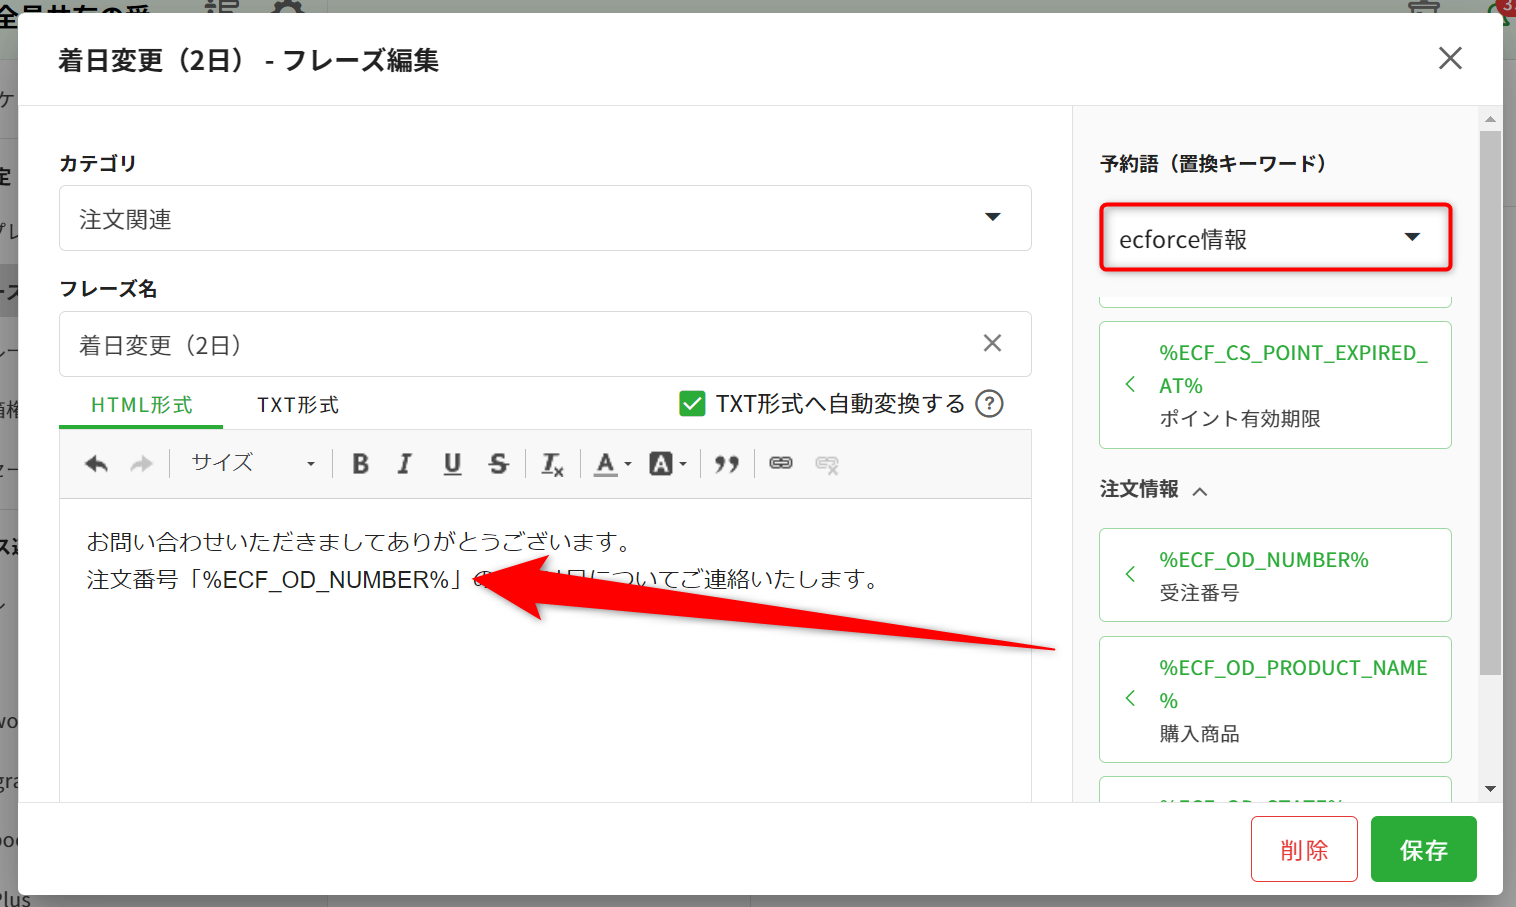Insert a blockquote using quote icon

[727, 464]
